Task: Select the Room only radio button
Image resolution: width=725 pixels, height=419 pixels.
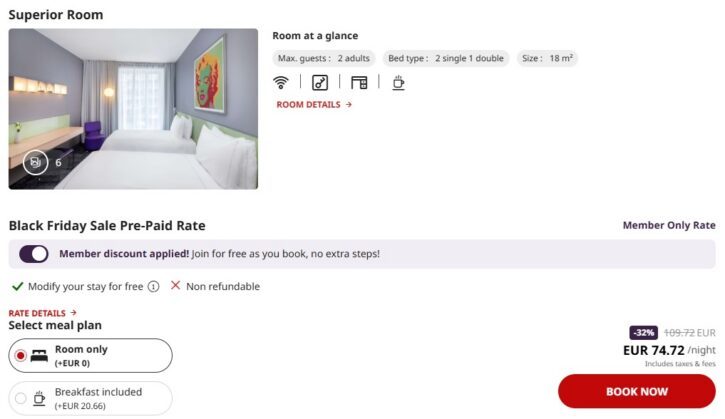Action: (20, 356)
